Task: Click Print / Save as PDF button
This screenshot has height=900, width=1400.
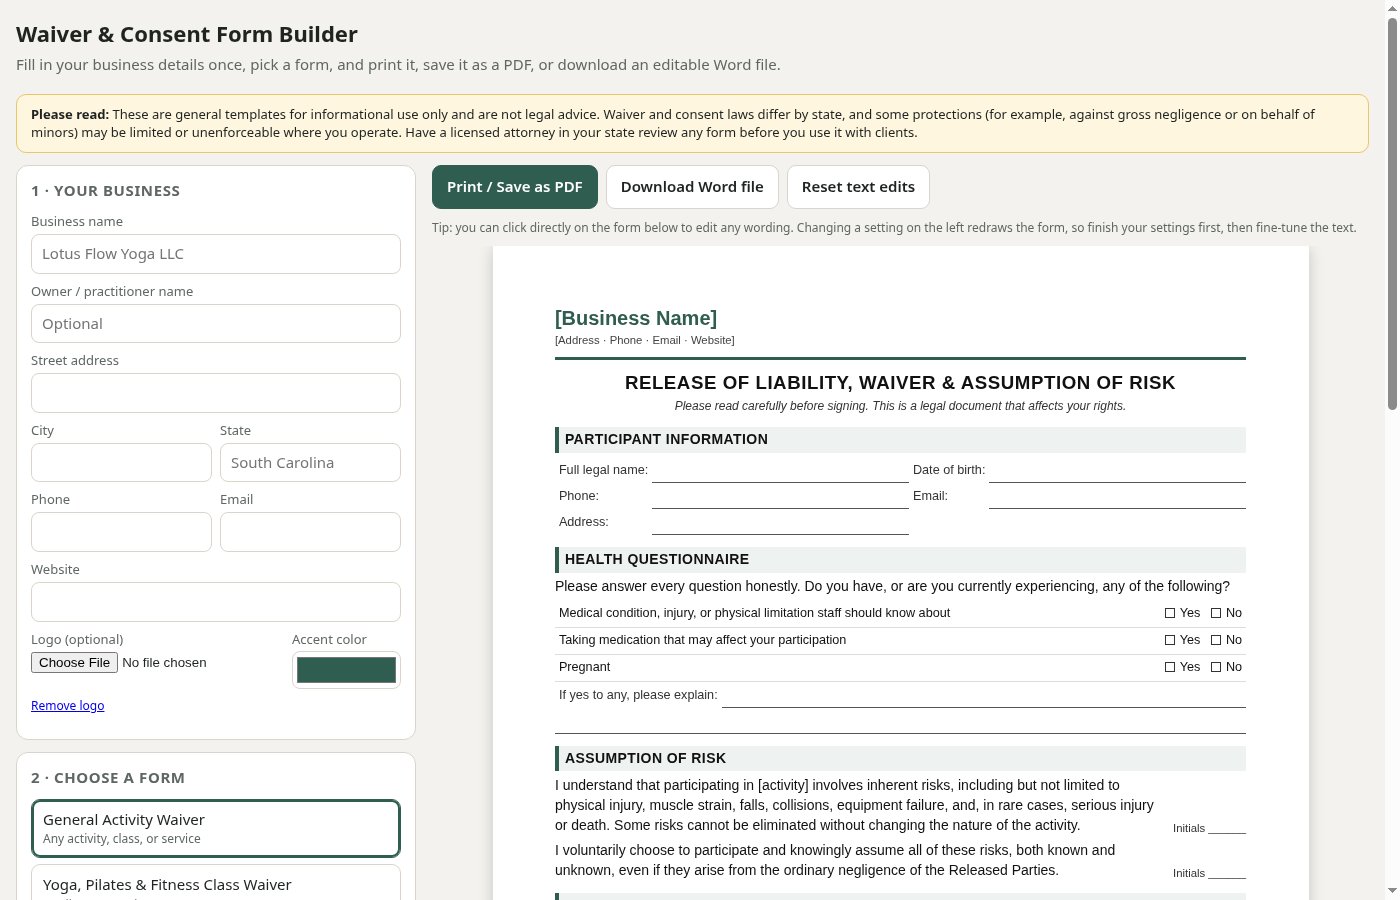Action: point(515,187)
